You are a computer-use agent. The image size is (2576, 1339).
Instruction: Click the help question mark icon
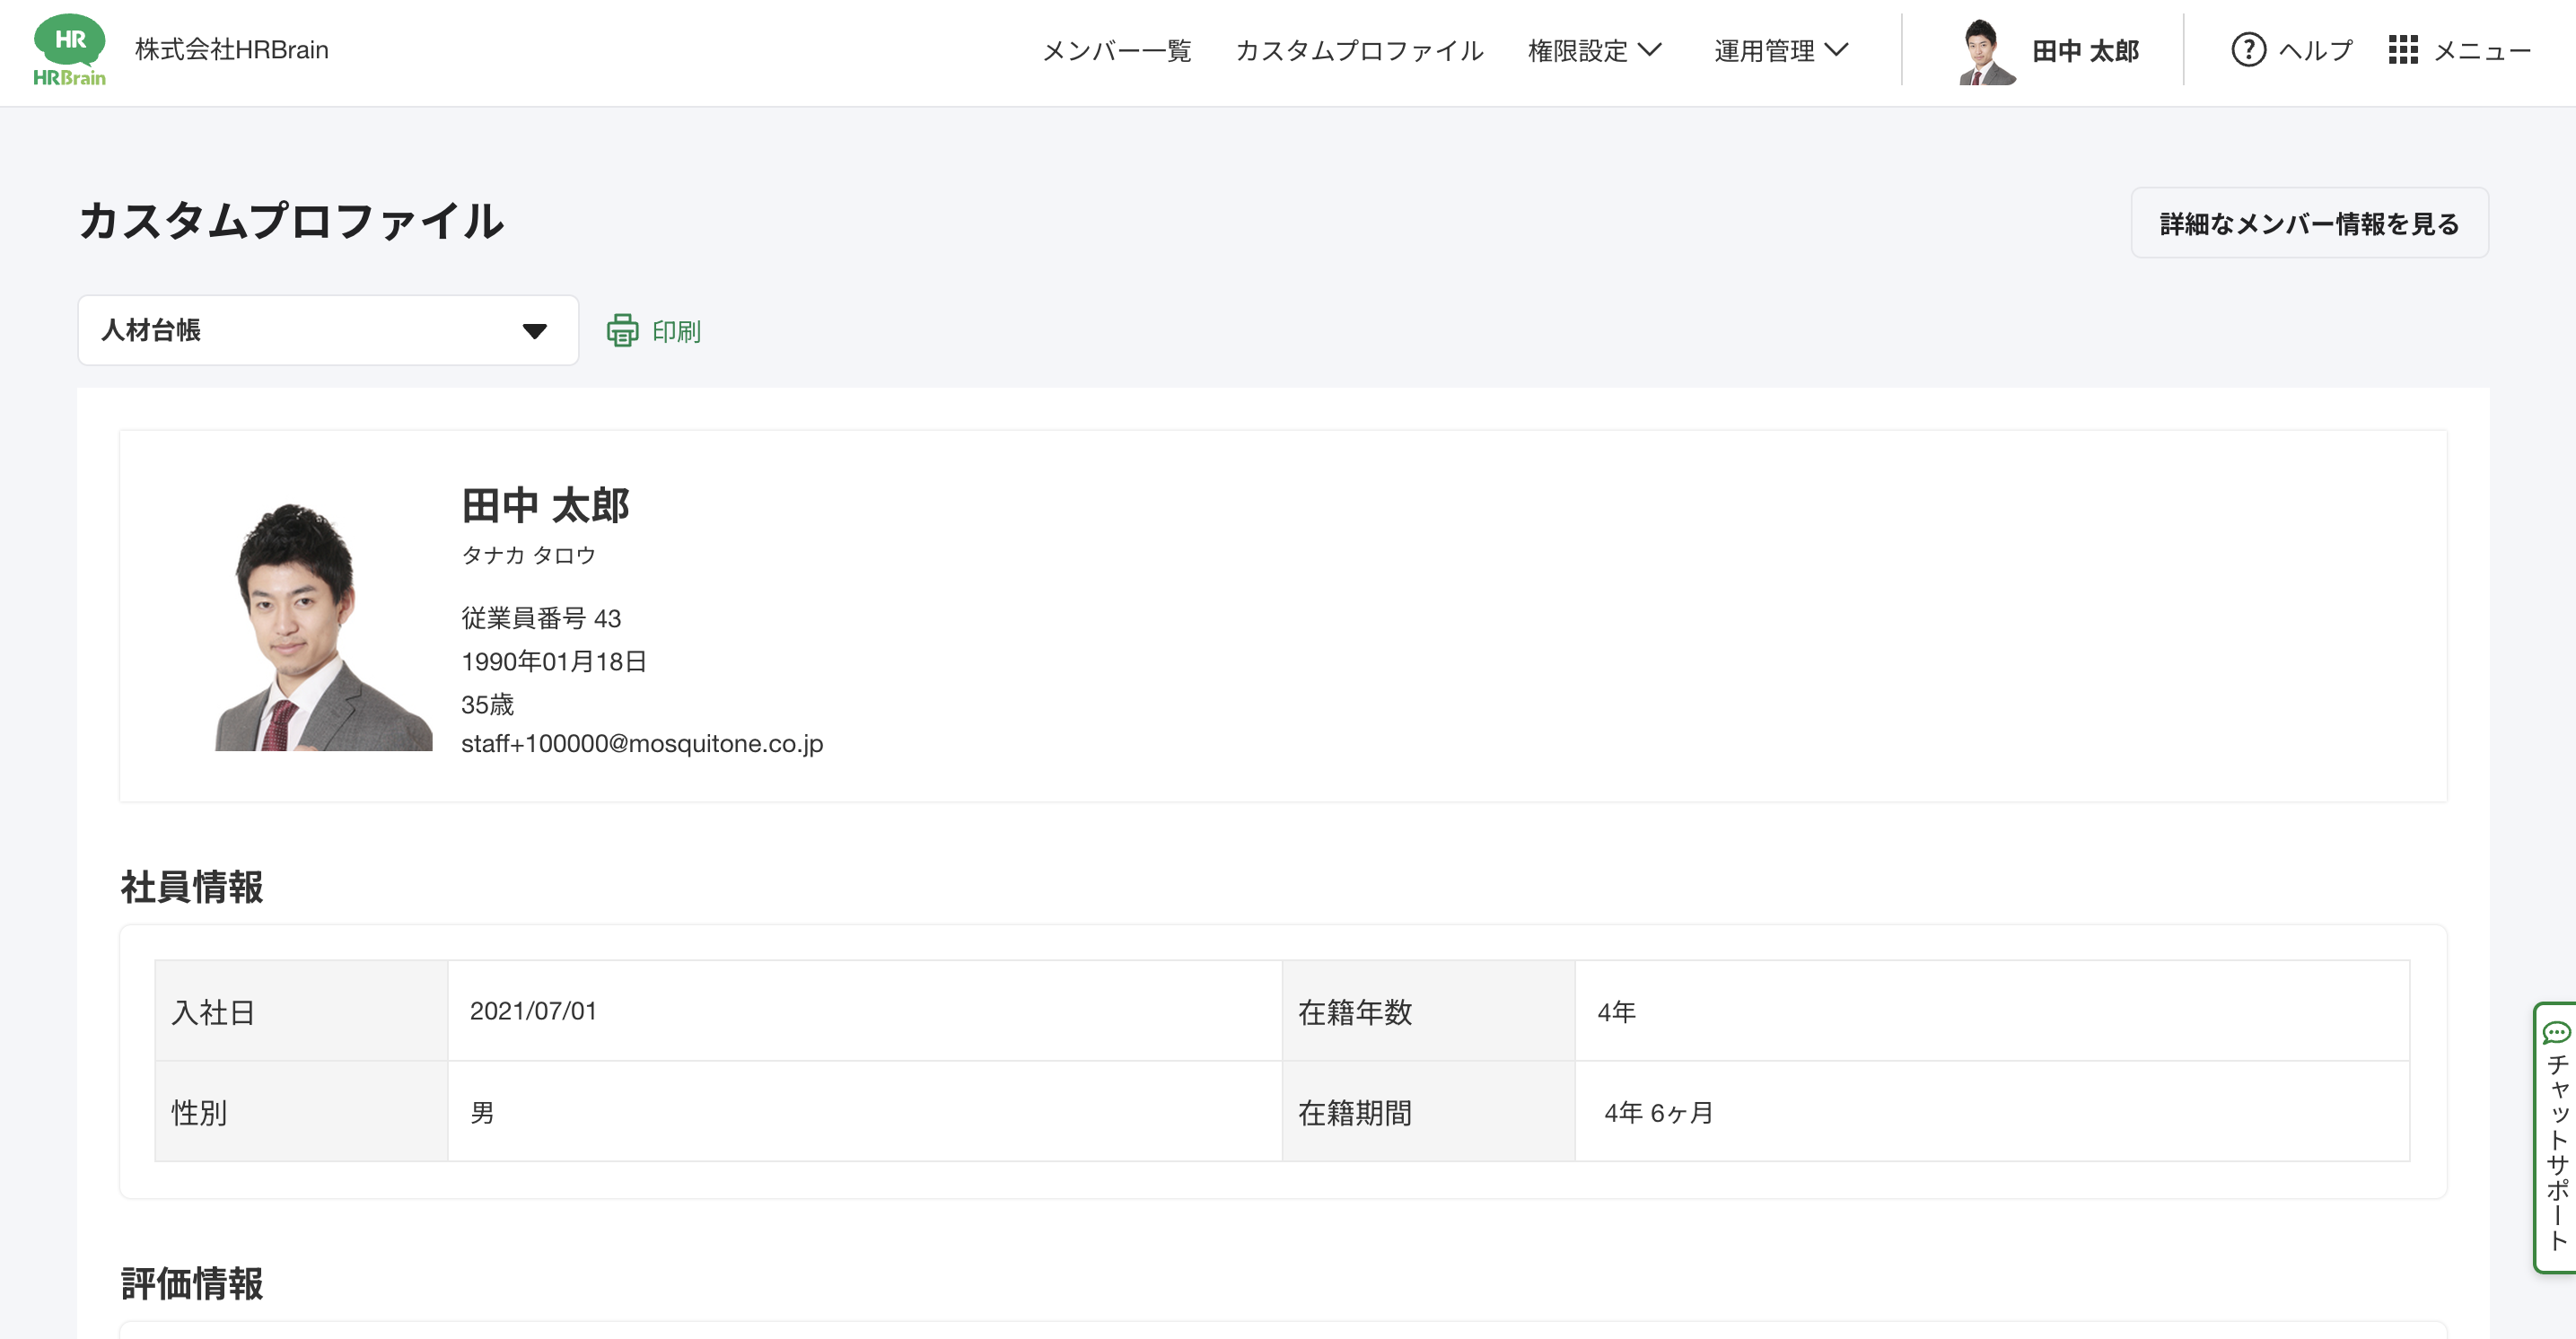coord(2248,50)
